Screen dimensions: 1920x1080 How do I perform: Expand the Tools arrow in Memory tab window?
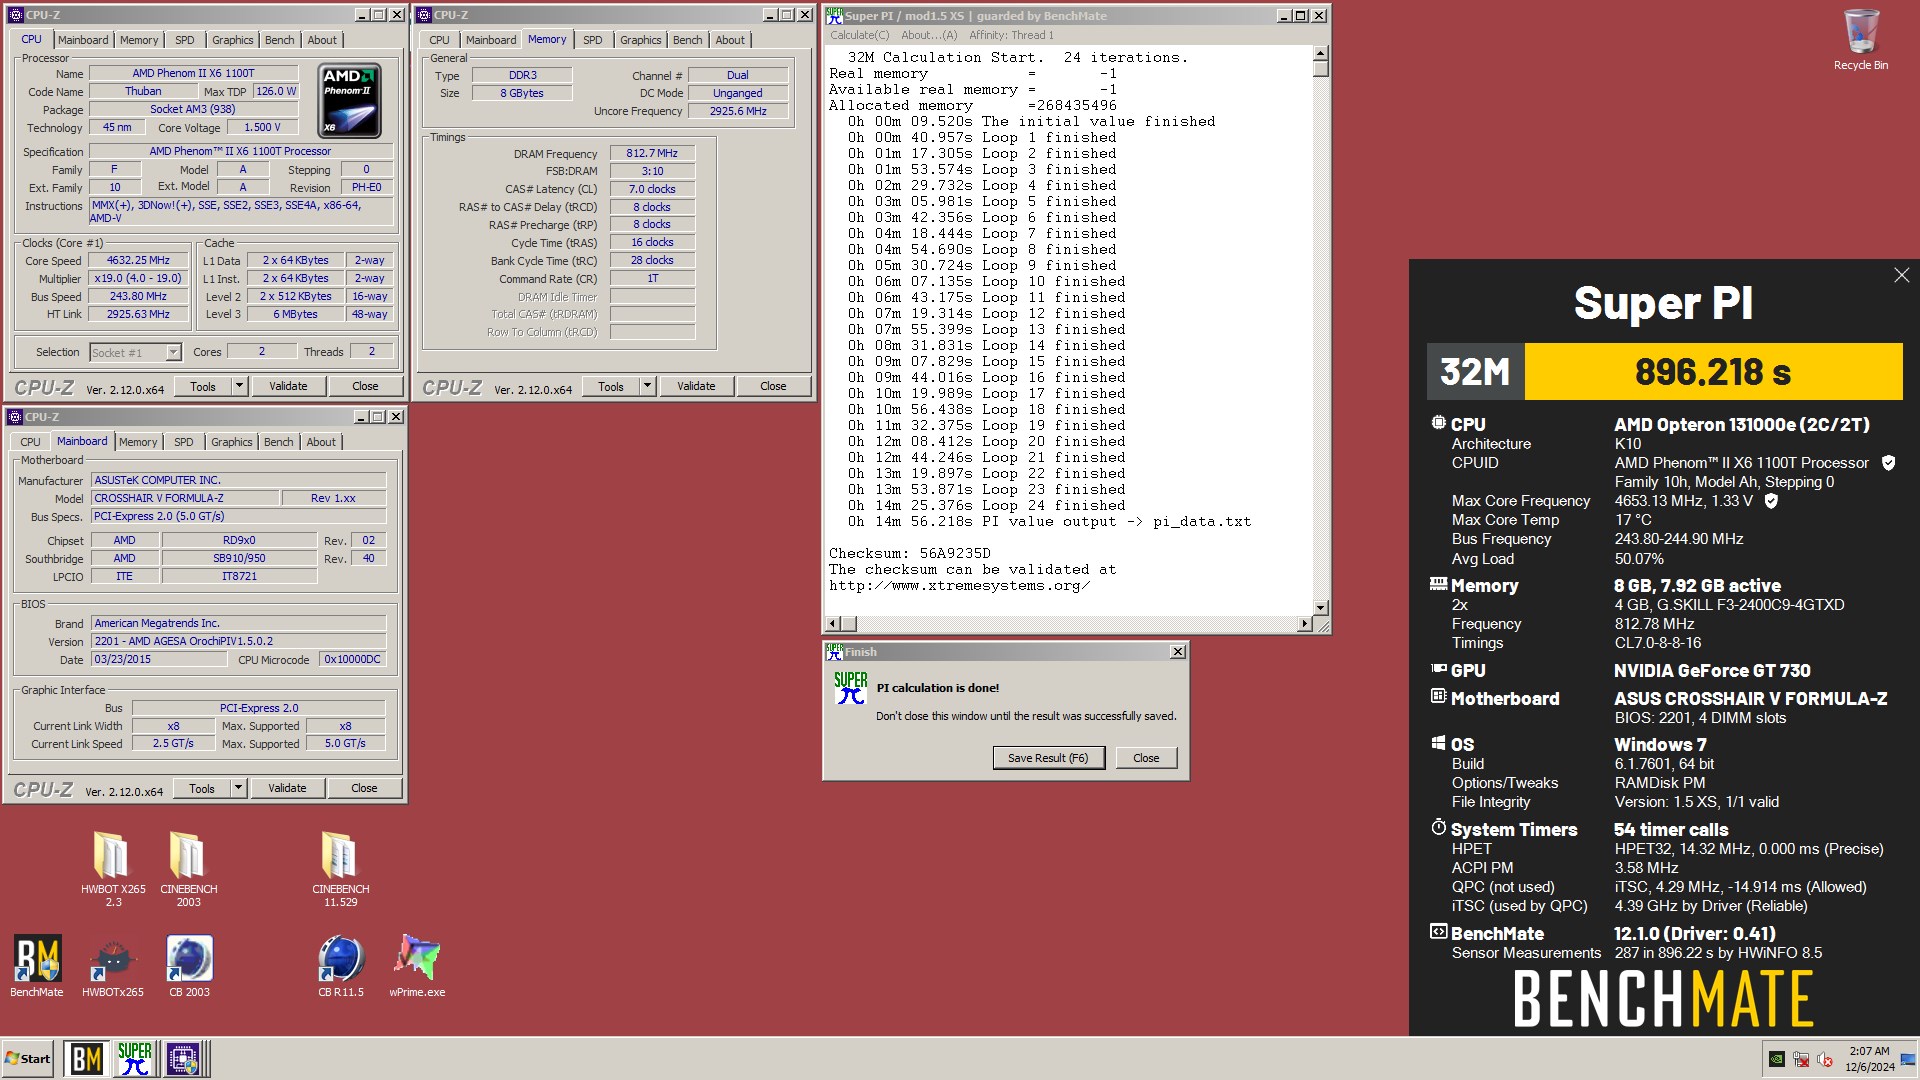tap(647, 386)
